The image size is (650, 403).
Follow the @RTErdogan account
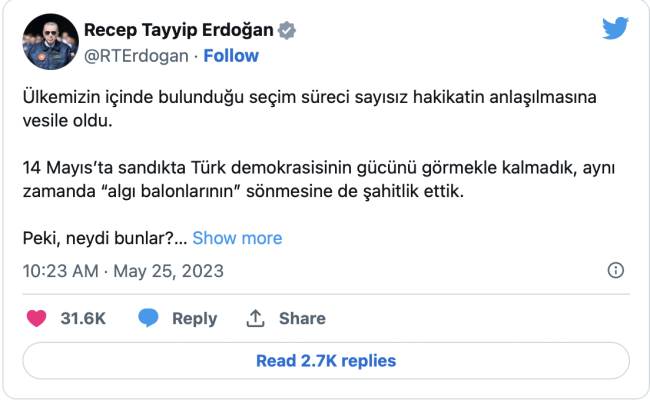tap(231, 55)
